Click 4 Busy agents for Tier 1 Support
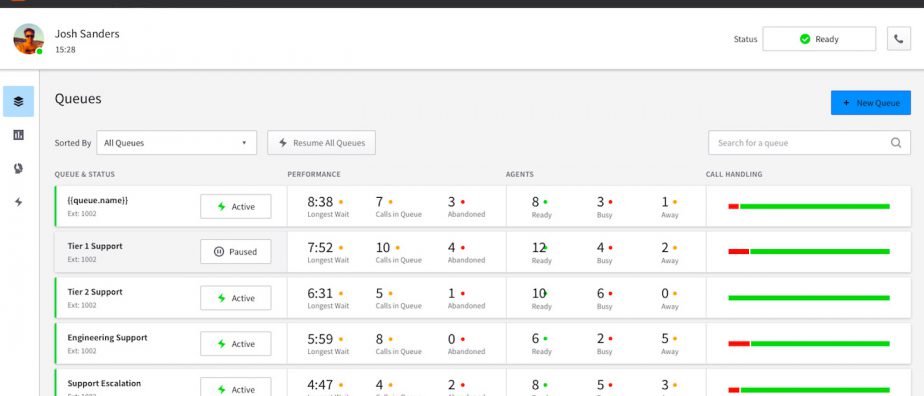 pos(600,248)
